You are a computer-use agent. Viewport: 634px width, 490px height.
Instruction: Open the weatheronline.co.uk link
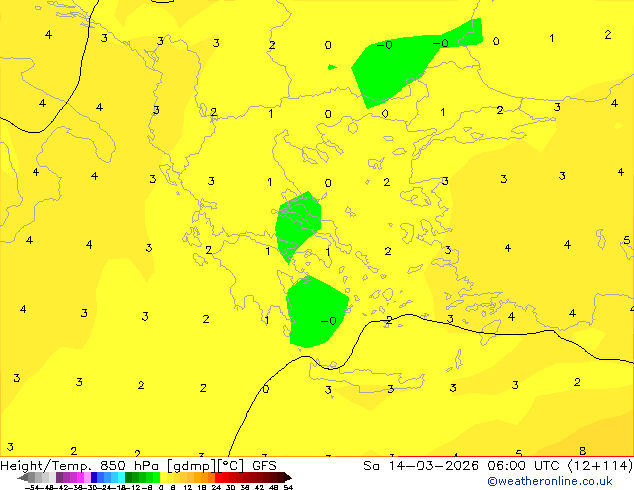(x=550, y=481)
